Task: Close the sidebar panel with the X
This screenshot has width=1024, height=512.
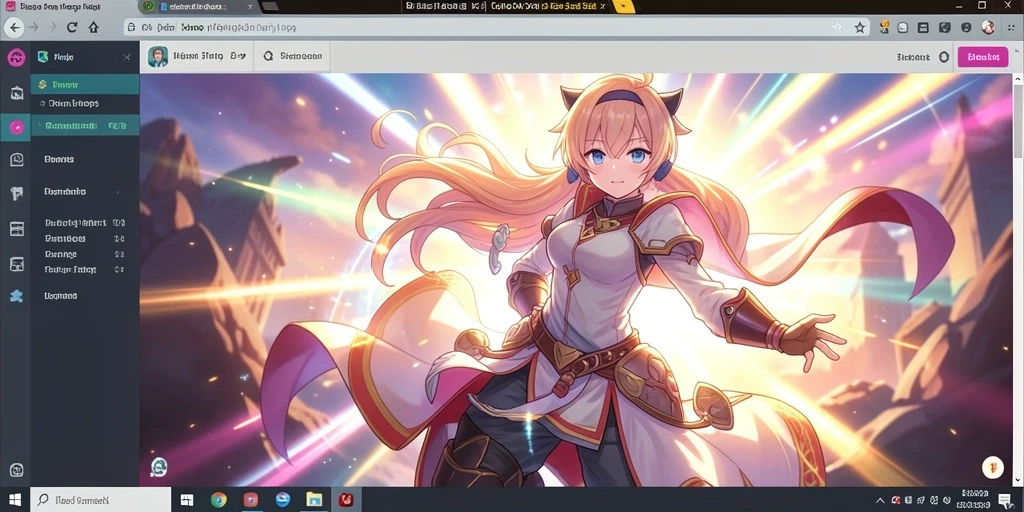Action: tap(127, 57)
